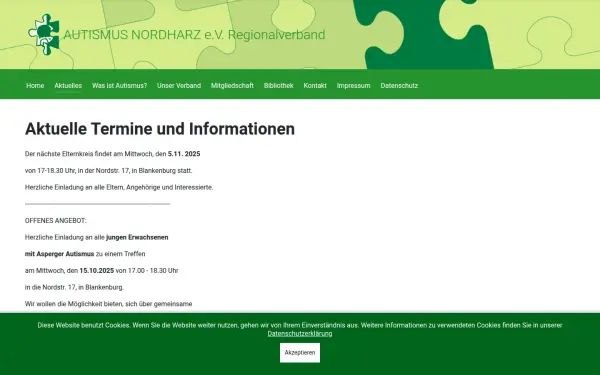600x375 pixels.
Task: Click the Autismus Nordharz puzzle logo
Action: pyautogui.click(x=44, y=34)
